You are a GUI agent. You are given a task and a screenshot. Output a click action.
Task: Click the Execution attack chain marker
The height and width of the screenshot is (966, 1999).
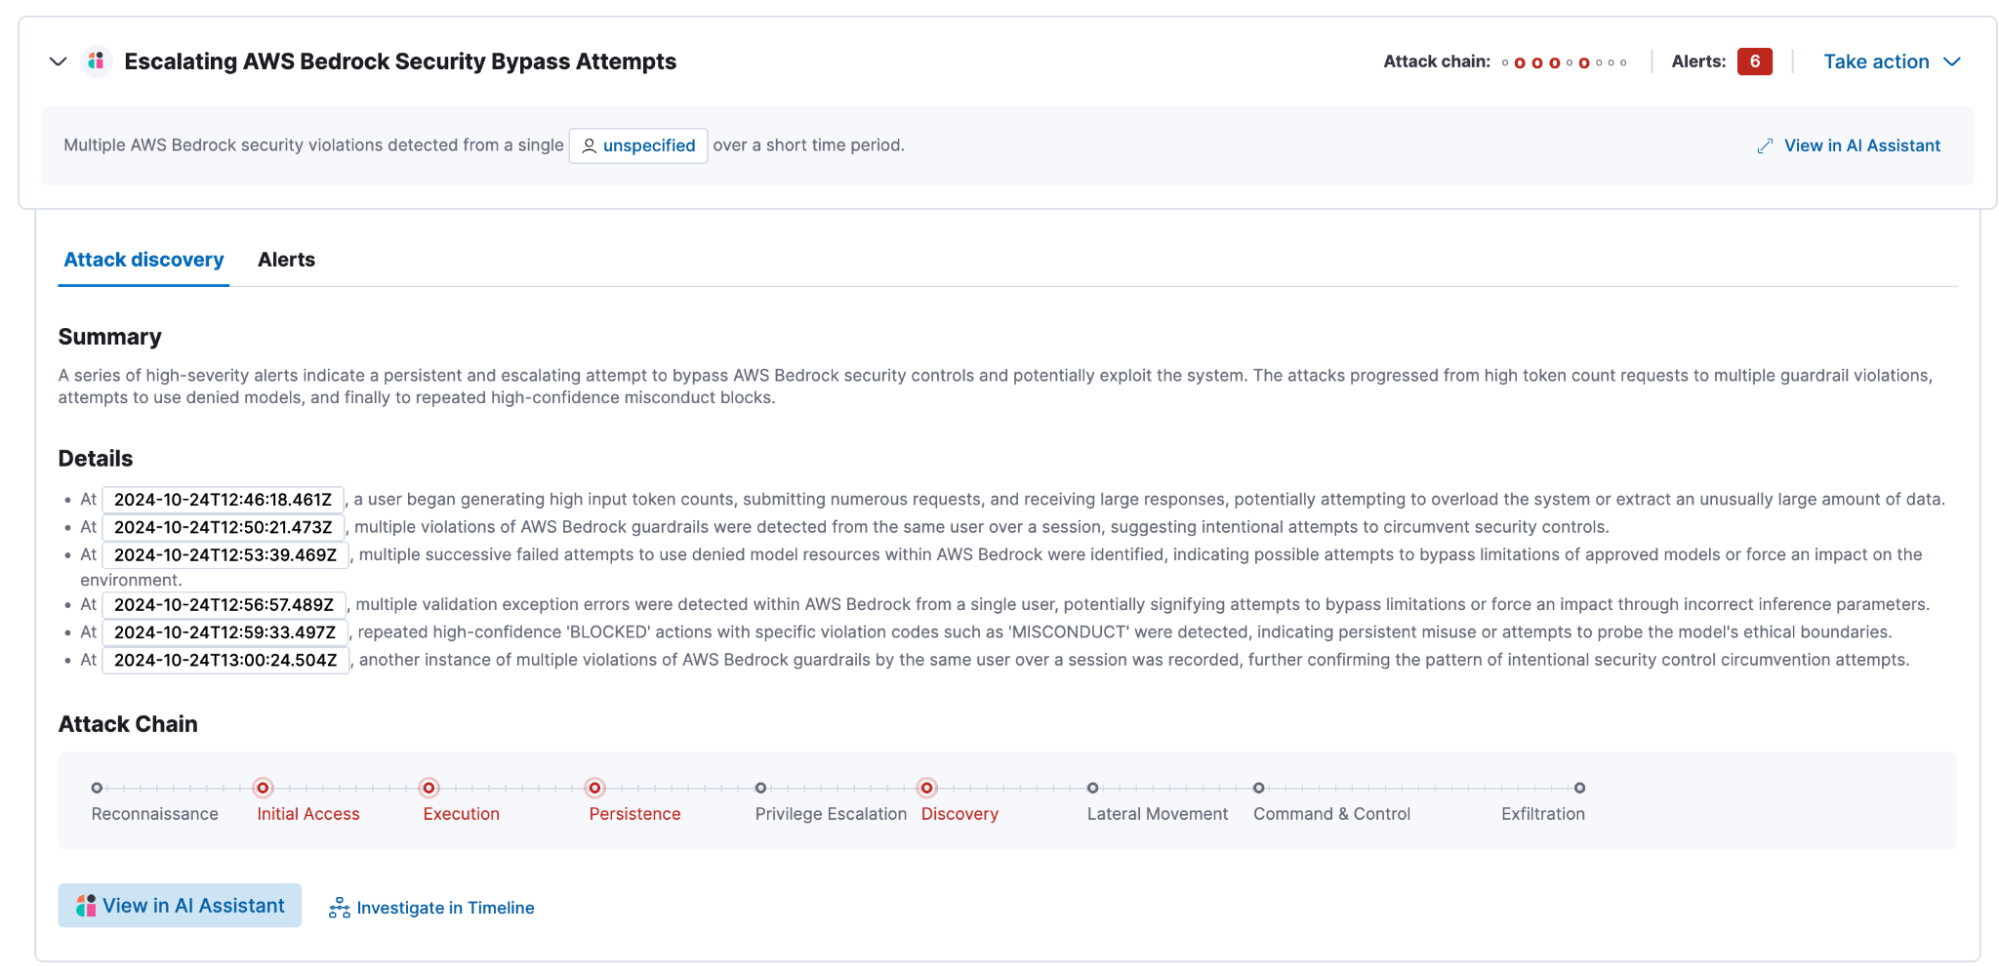click(429, 788)
